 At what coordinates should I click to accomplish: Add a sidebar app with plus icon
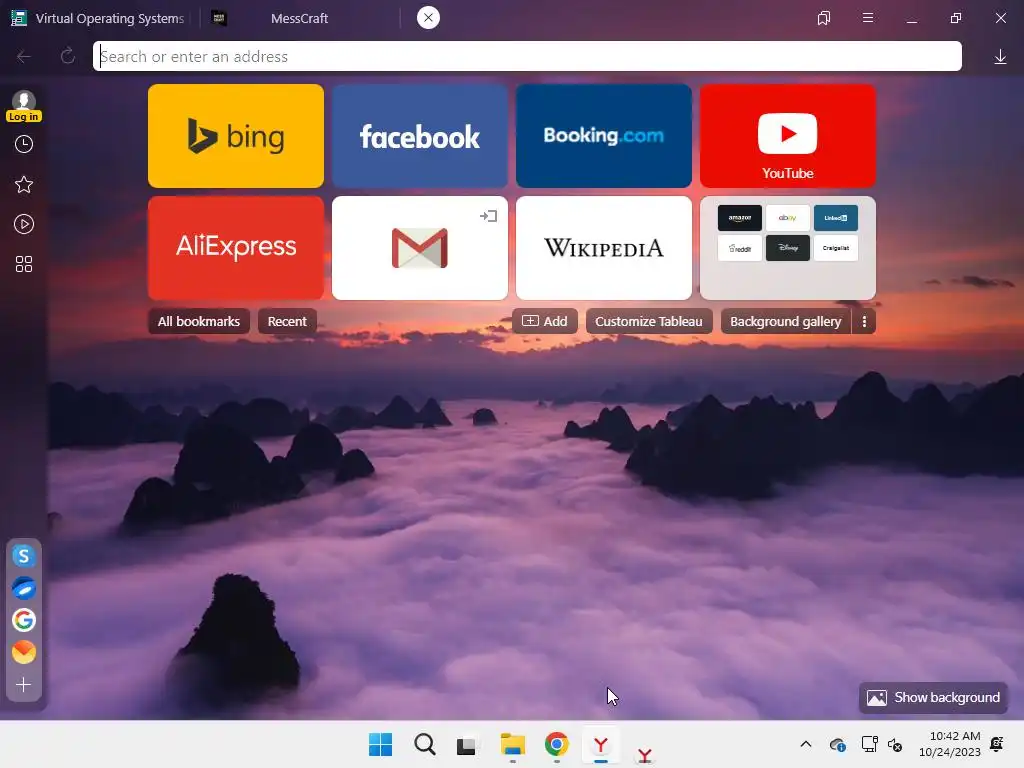pos(24,684)
